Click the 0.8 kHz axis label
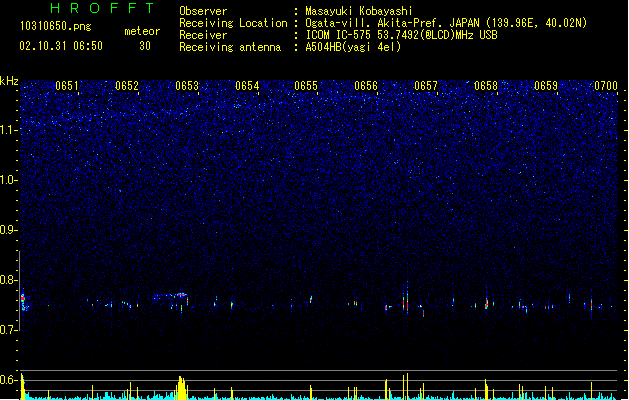 click(9, 280)
